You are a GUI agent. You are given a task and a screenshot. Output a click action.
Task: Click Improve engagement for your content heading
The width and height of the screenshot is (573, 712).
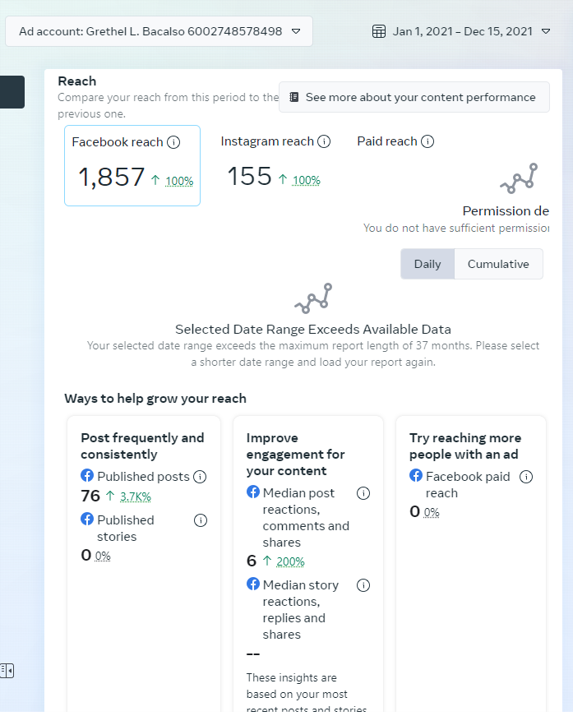point(296,454)
